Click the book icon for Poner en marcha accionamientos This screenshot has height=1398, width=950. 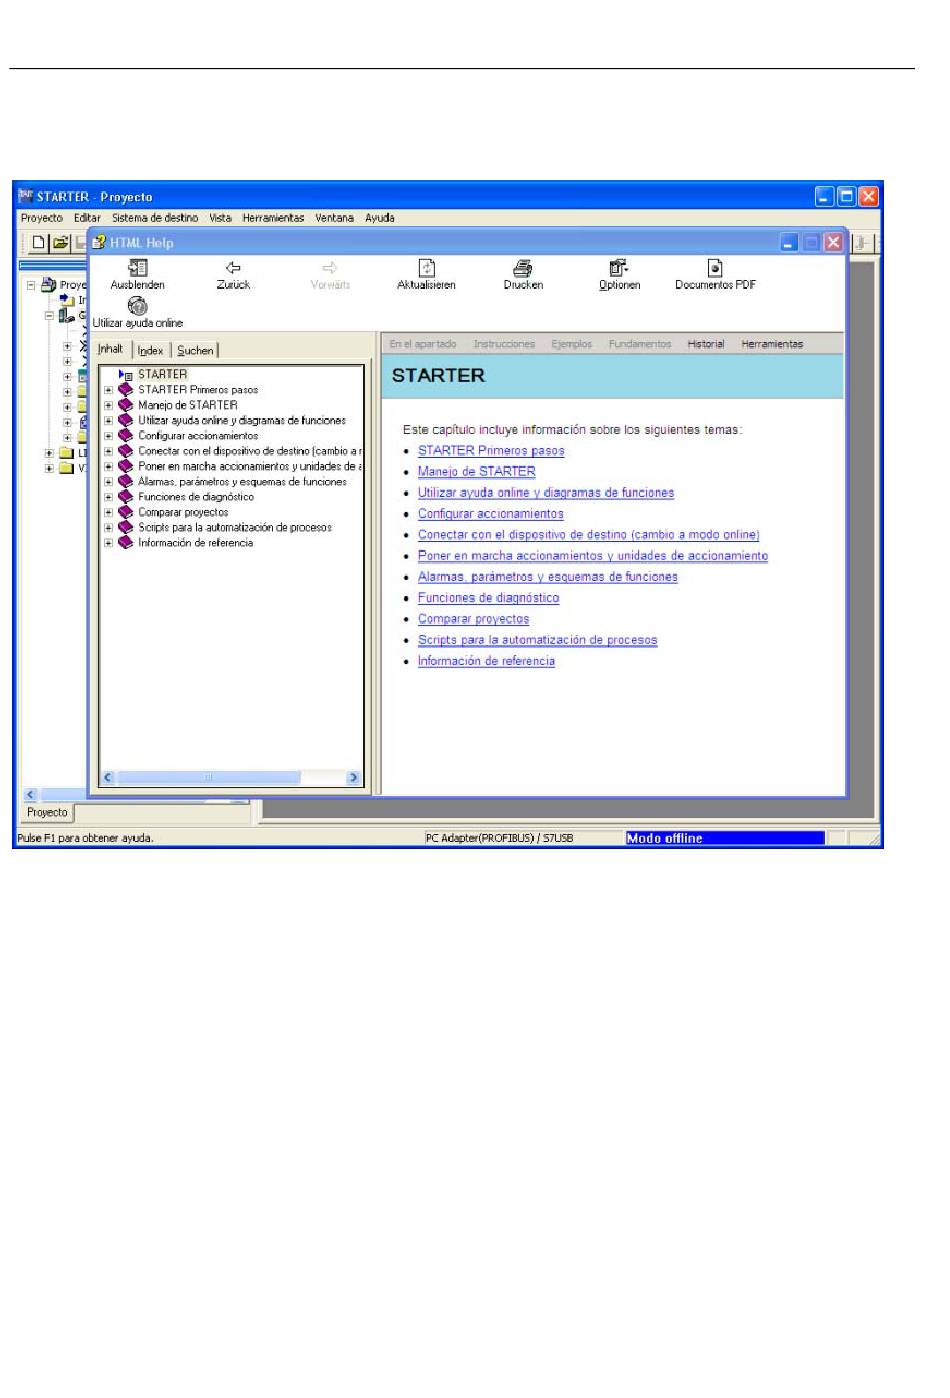pos(126,466)
